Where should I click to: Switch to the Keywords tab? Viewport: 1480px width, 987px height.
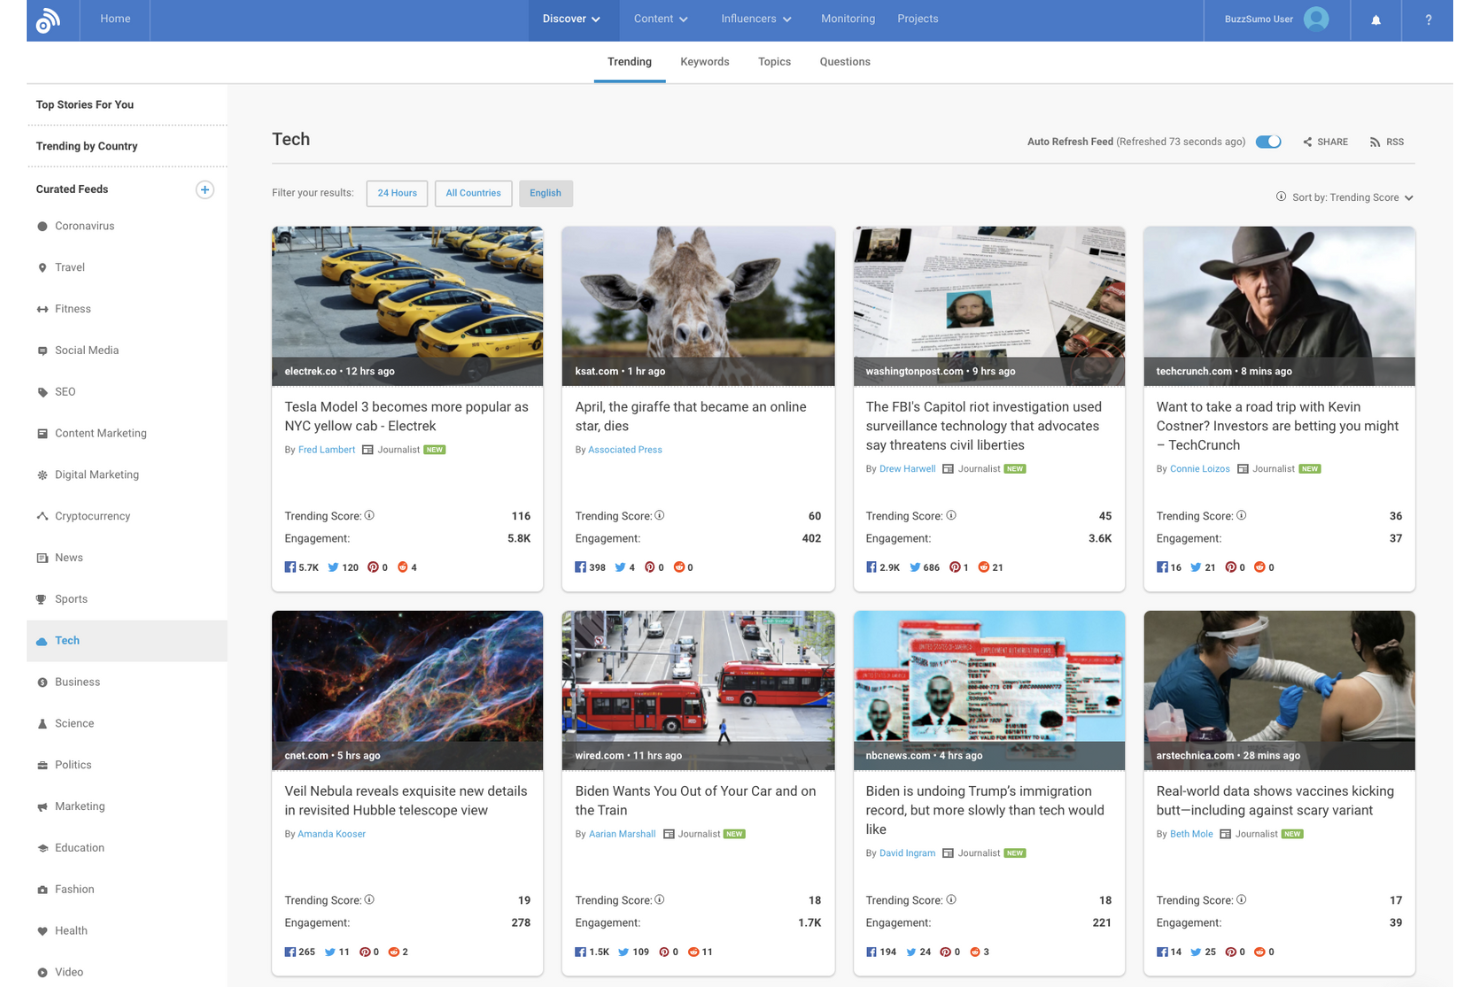click(705, 62)
